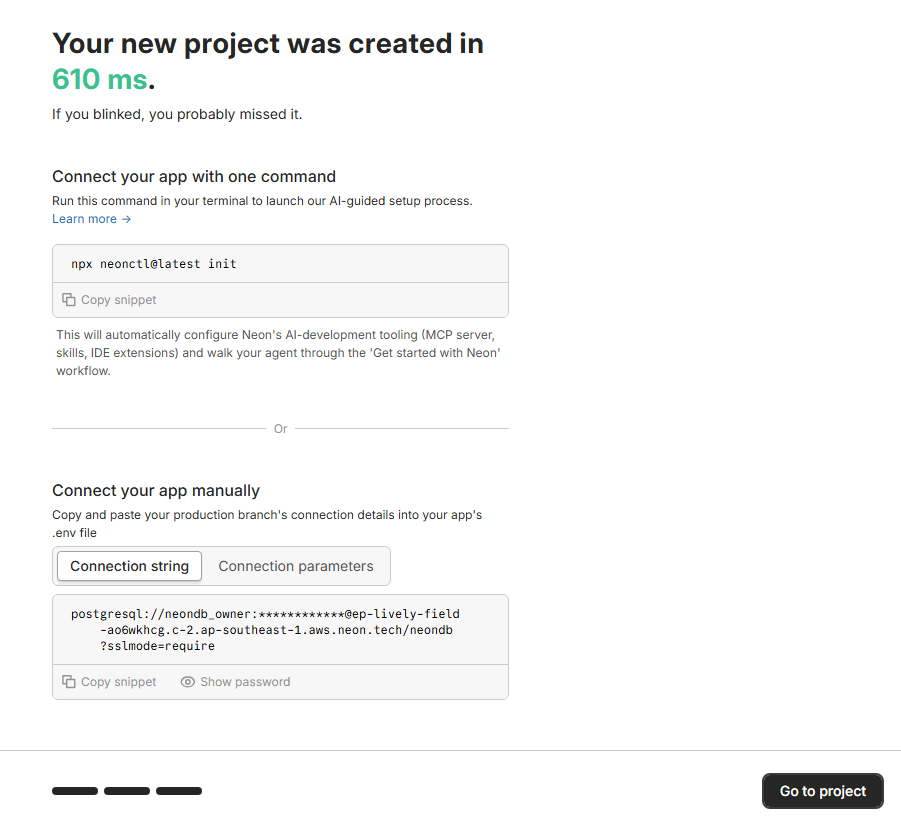Click the 'Show password' text label
The height and width of the screenshot is (825, 901).
245,682
